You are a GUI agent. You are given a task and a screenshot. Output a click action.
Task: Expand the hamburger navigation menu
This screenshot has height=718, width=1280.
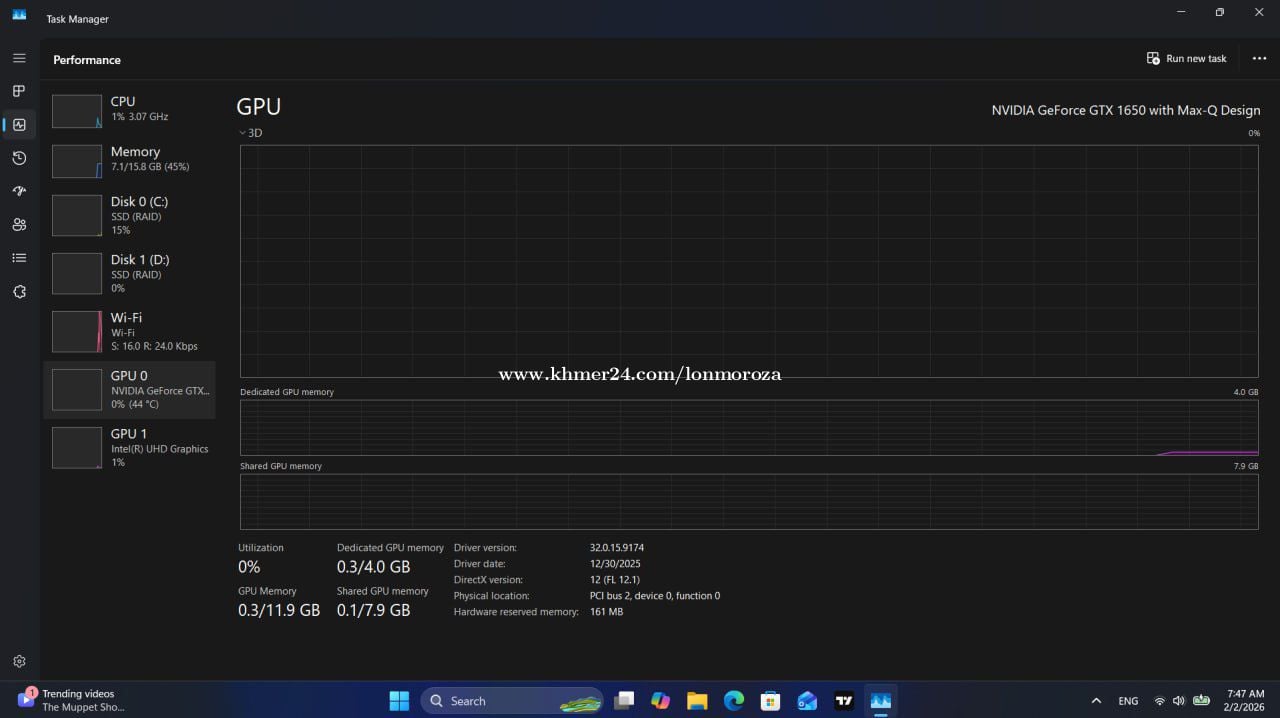(19, 58)
